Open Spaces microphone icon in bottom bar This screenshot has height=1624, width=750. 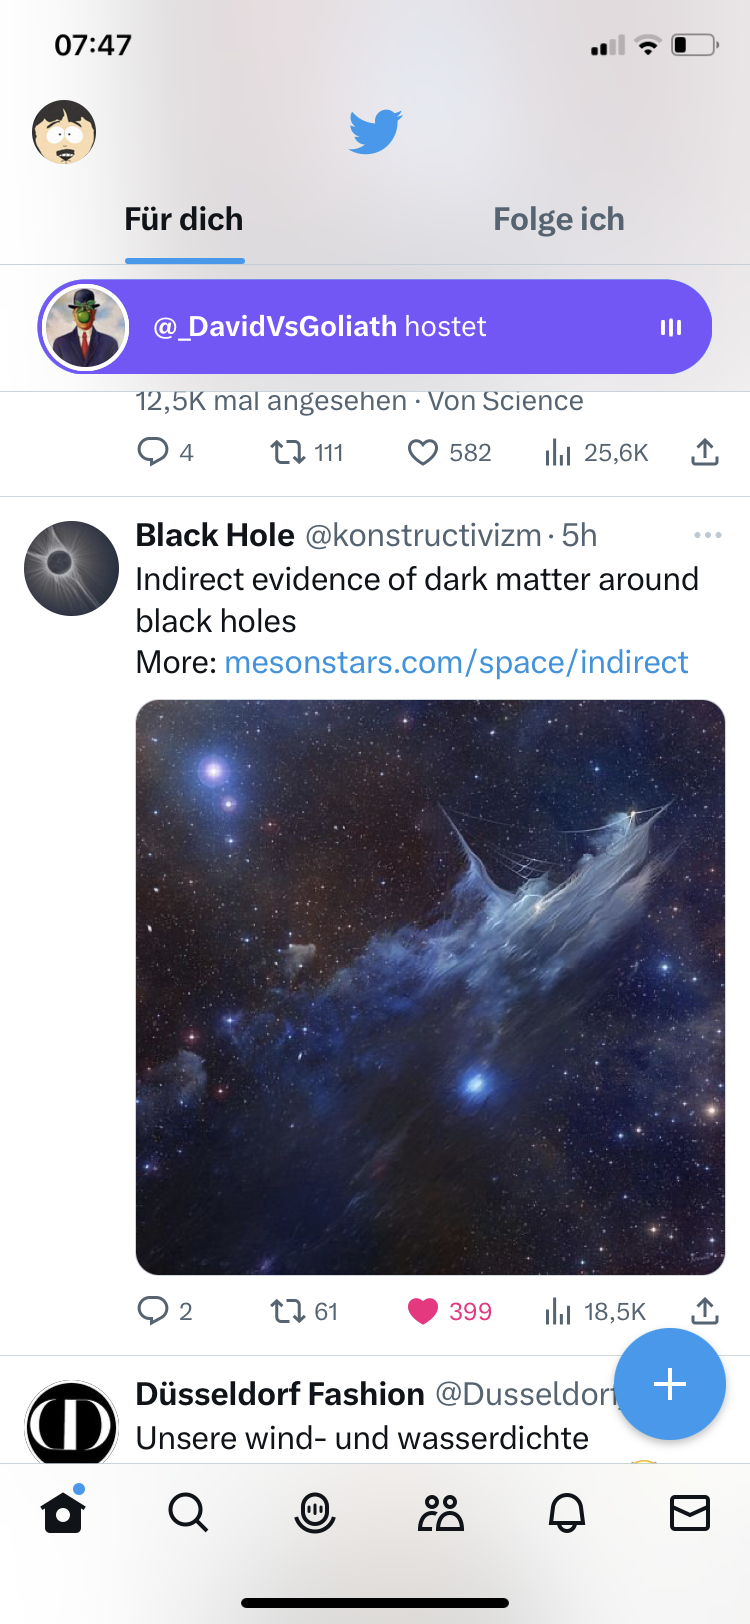314,1513
